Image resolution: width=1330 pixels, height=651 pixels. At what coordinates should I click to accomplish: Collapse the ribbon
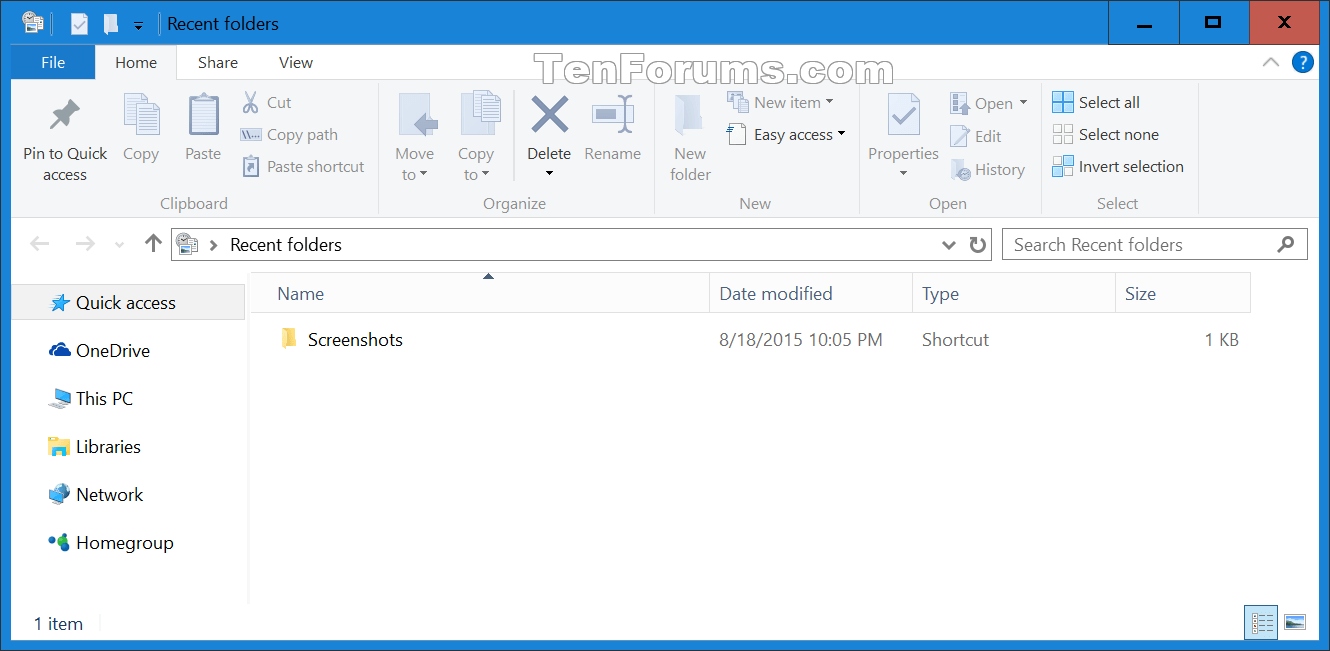[x=1270, y=62]
